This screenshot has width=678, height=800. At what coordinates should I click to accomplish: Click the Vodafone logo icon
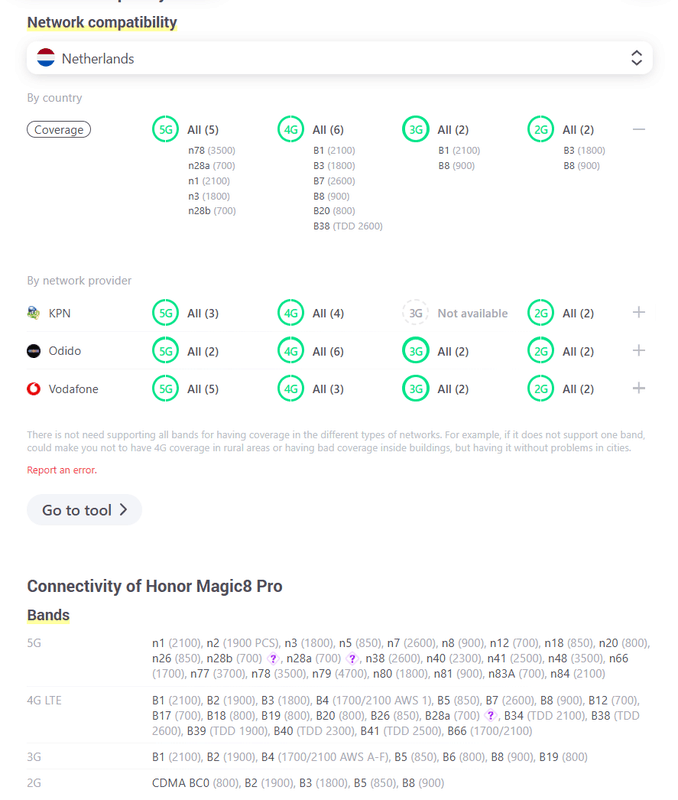34,389
